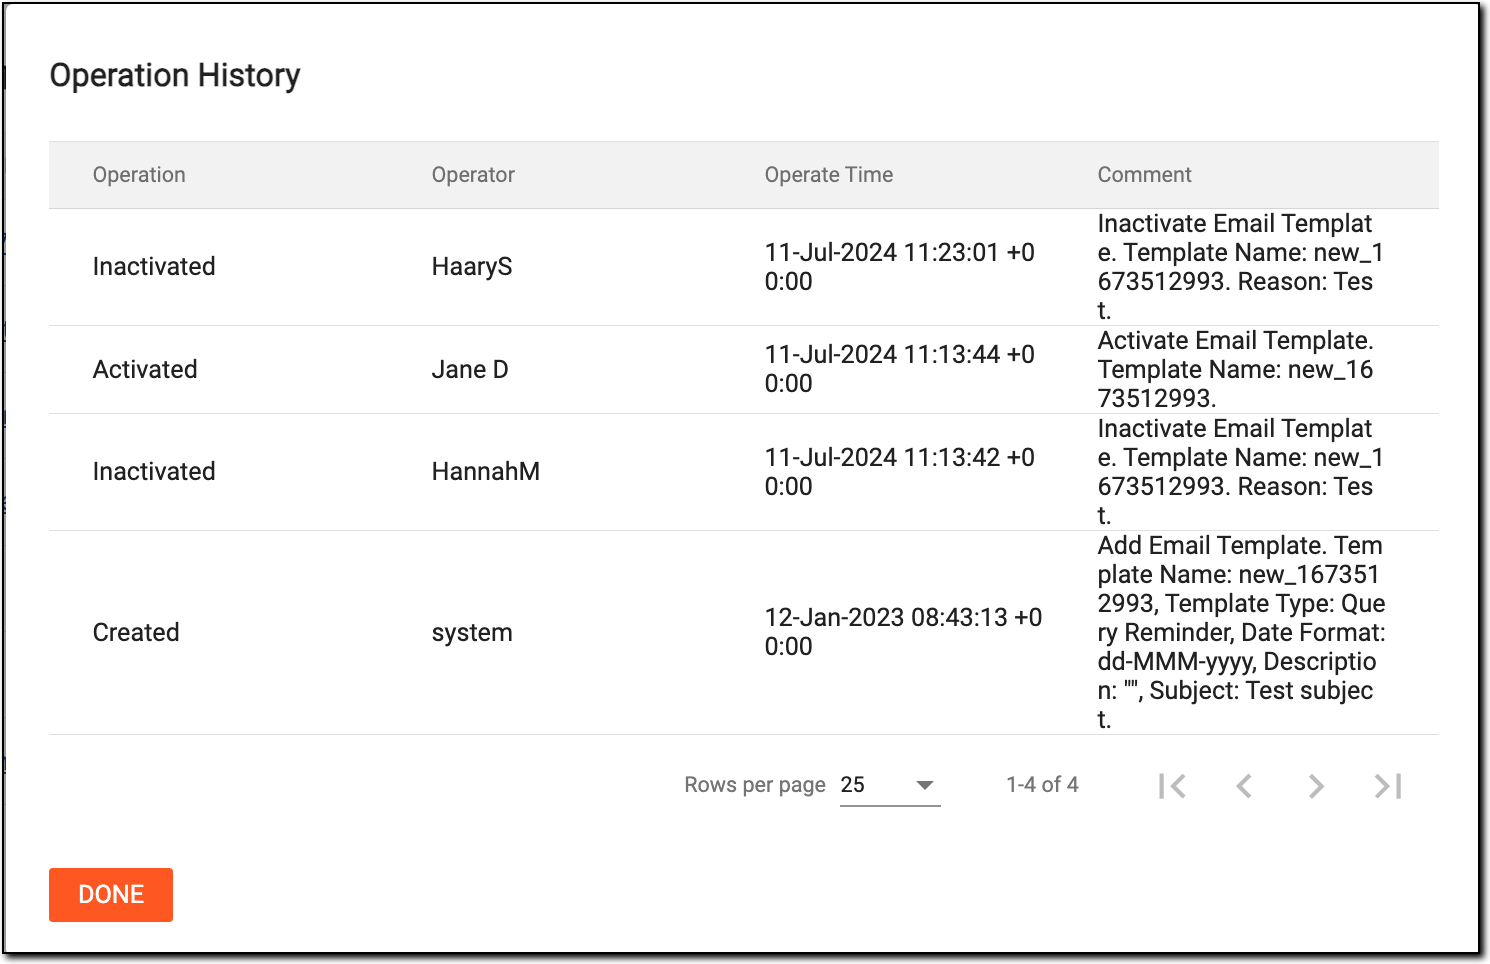
Task: Go to the previous page arrow
Action: pos(1244,786)
